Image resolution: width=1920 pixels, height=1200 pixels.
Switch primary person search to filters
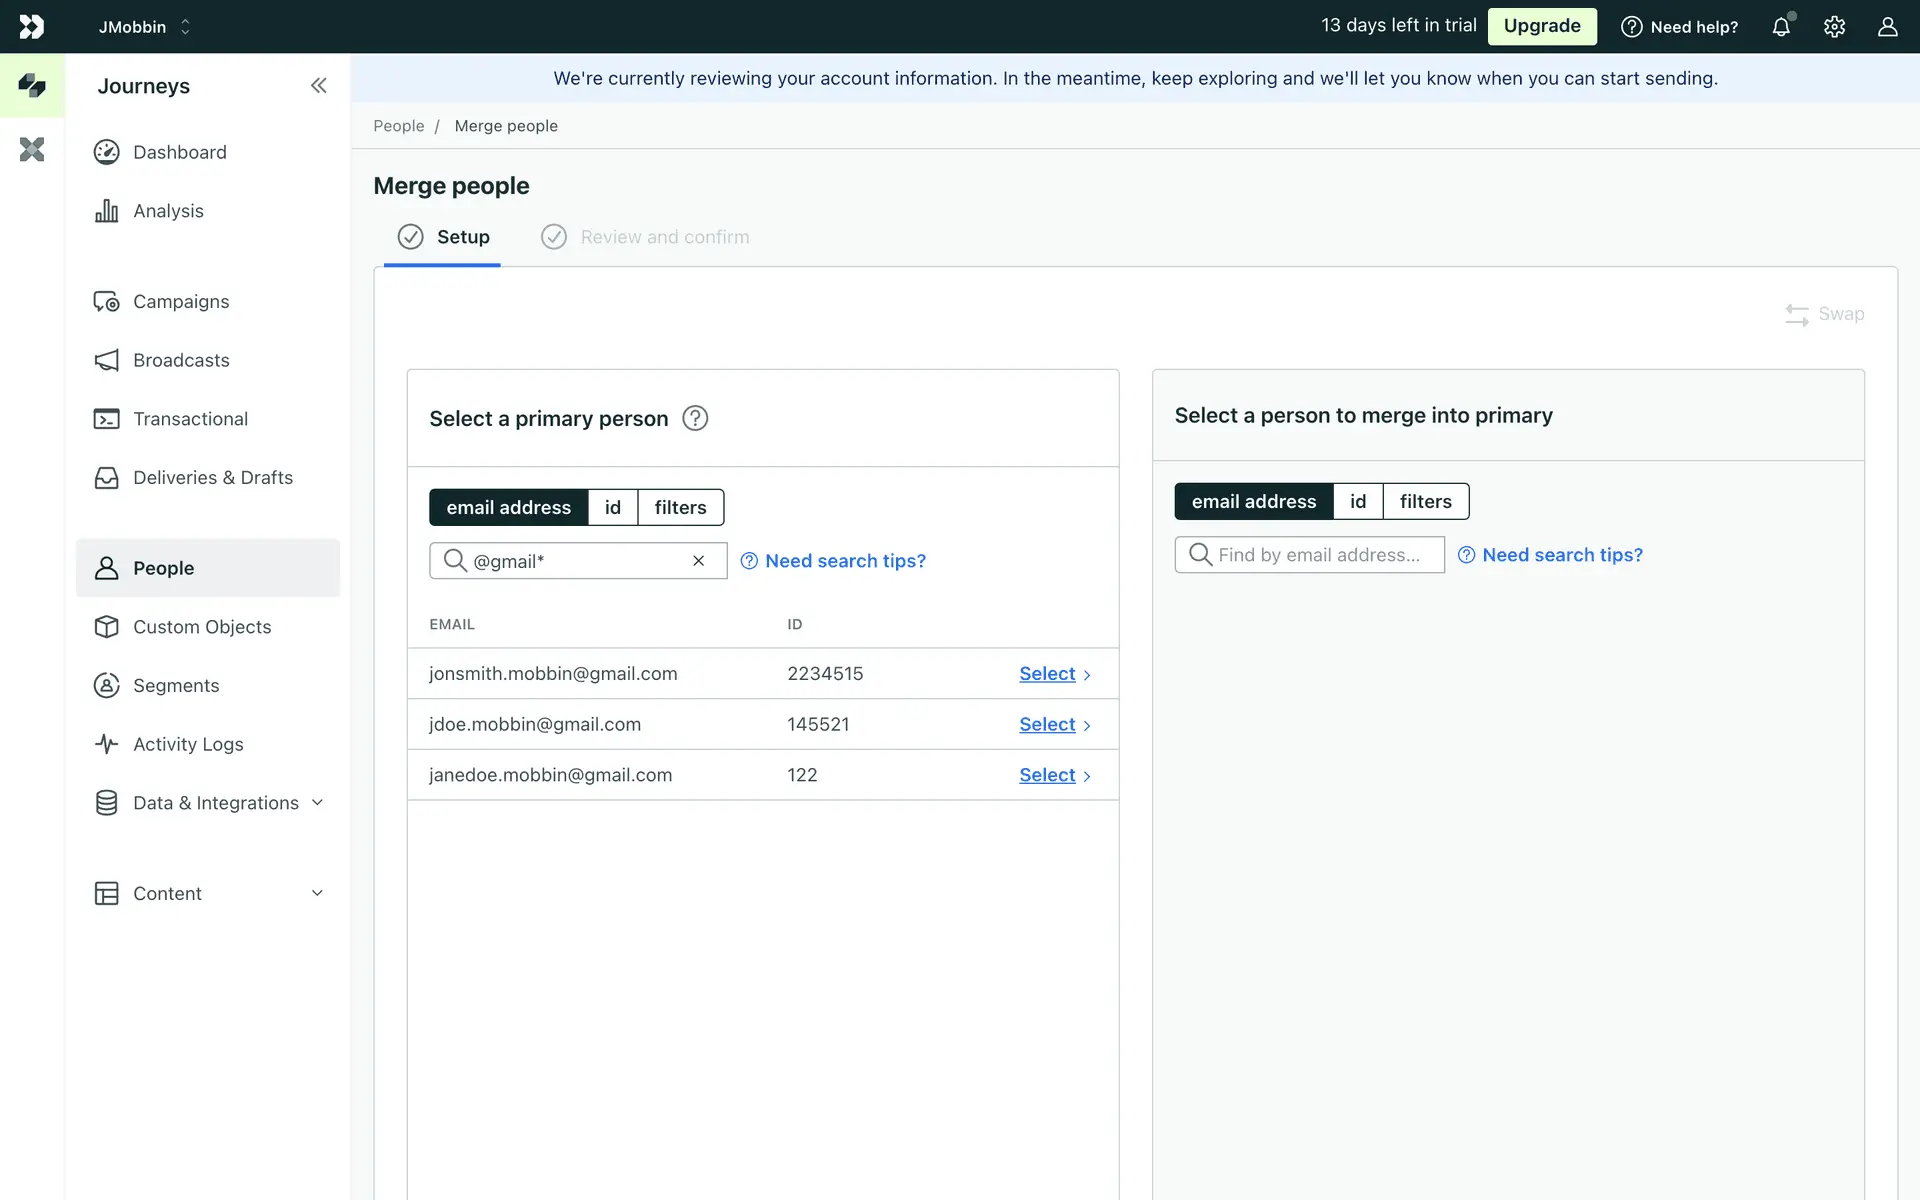(x=680, y=507)
